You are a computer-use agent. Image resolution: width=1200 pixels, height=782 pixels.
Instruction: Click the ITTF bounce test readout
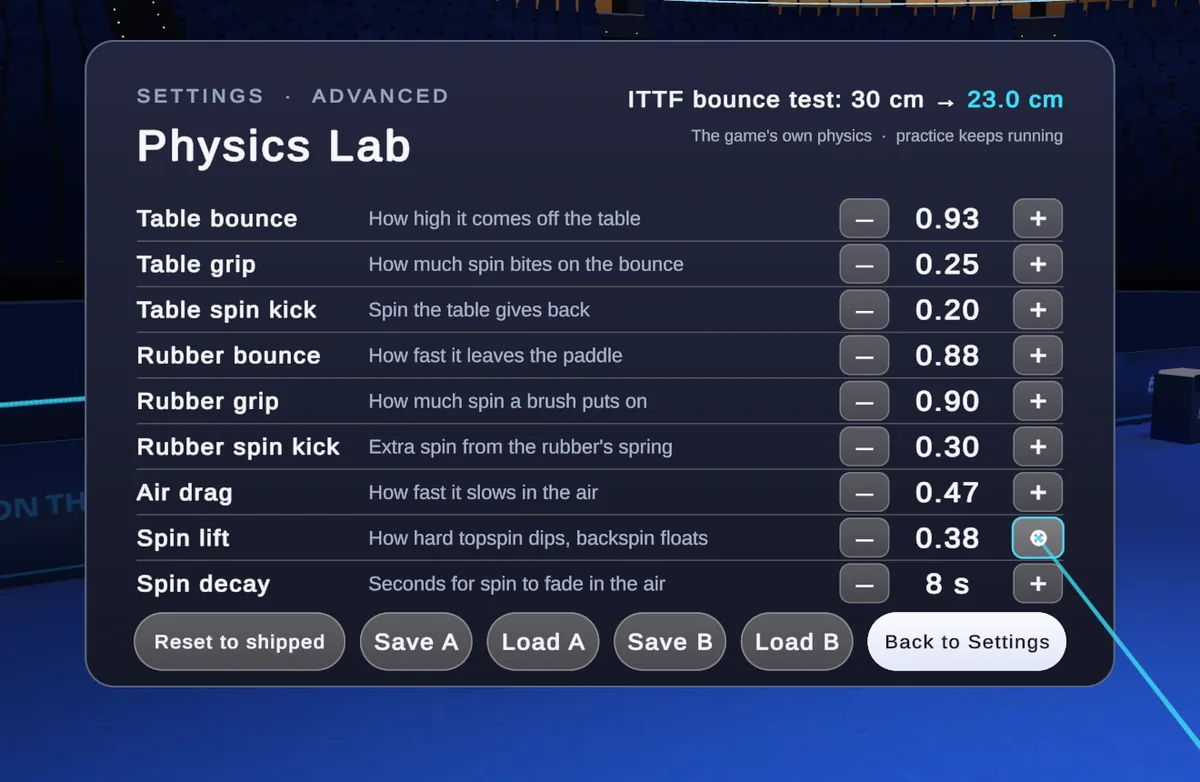pos(845,100)
